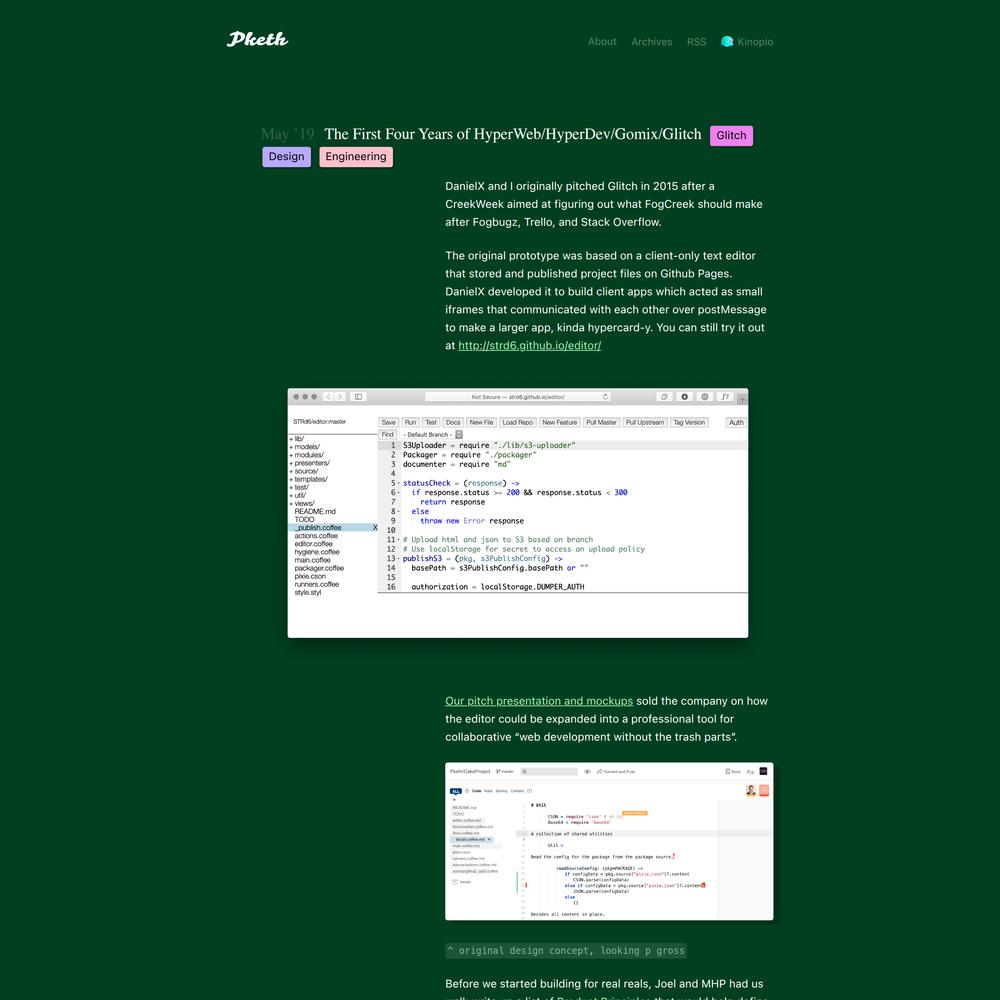Click the search field in mockup toolbar

549,772
